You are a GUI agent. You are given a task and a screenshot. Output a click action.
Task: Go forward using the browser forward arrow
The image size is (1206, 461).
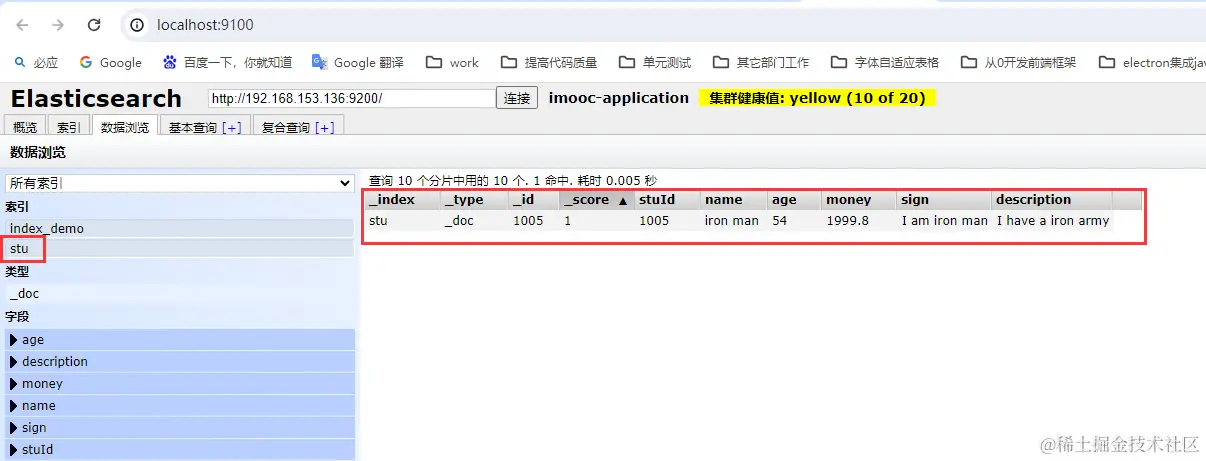58,24
